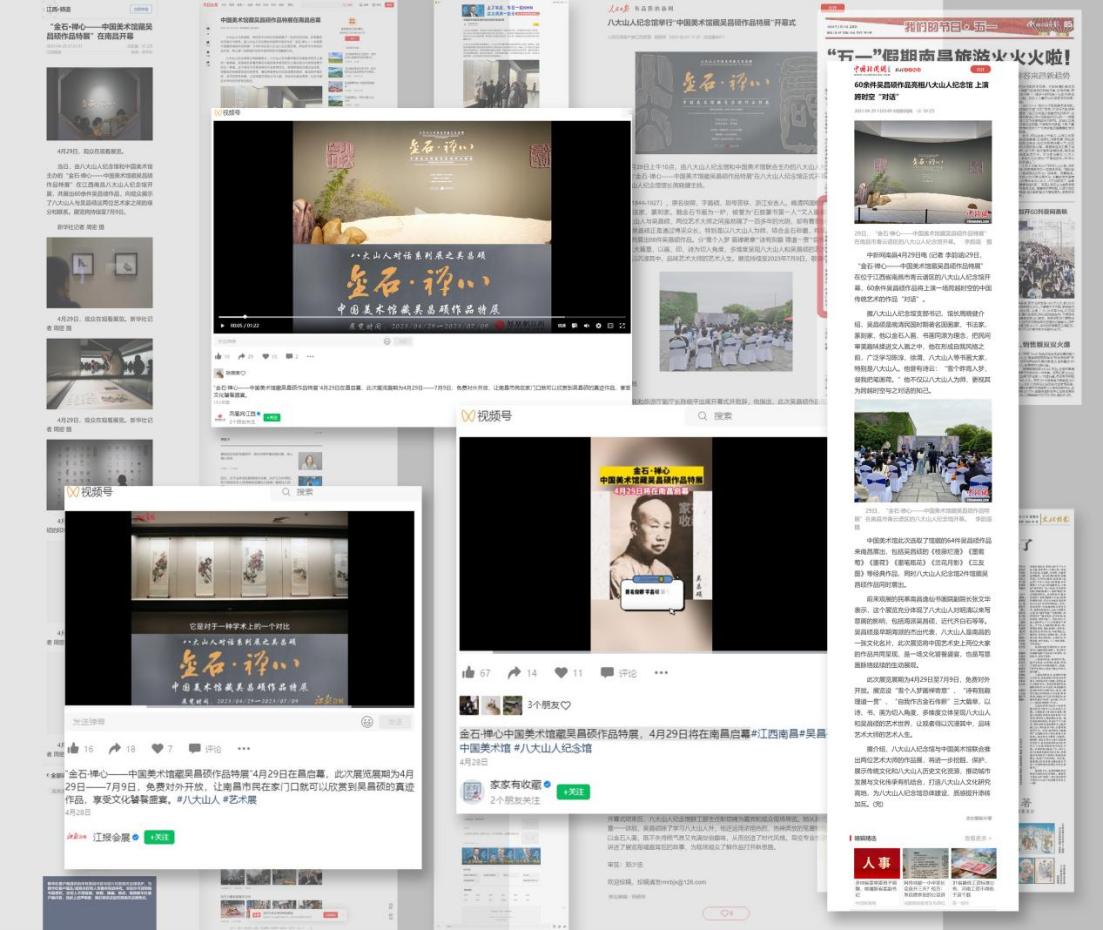1103x930 pixels.
Task: Seek along the 01:22 video's progress bar
Action: [421, 317]
